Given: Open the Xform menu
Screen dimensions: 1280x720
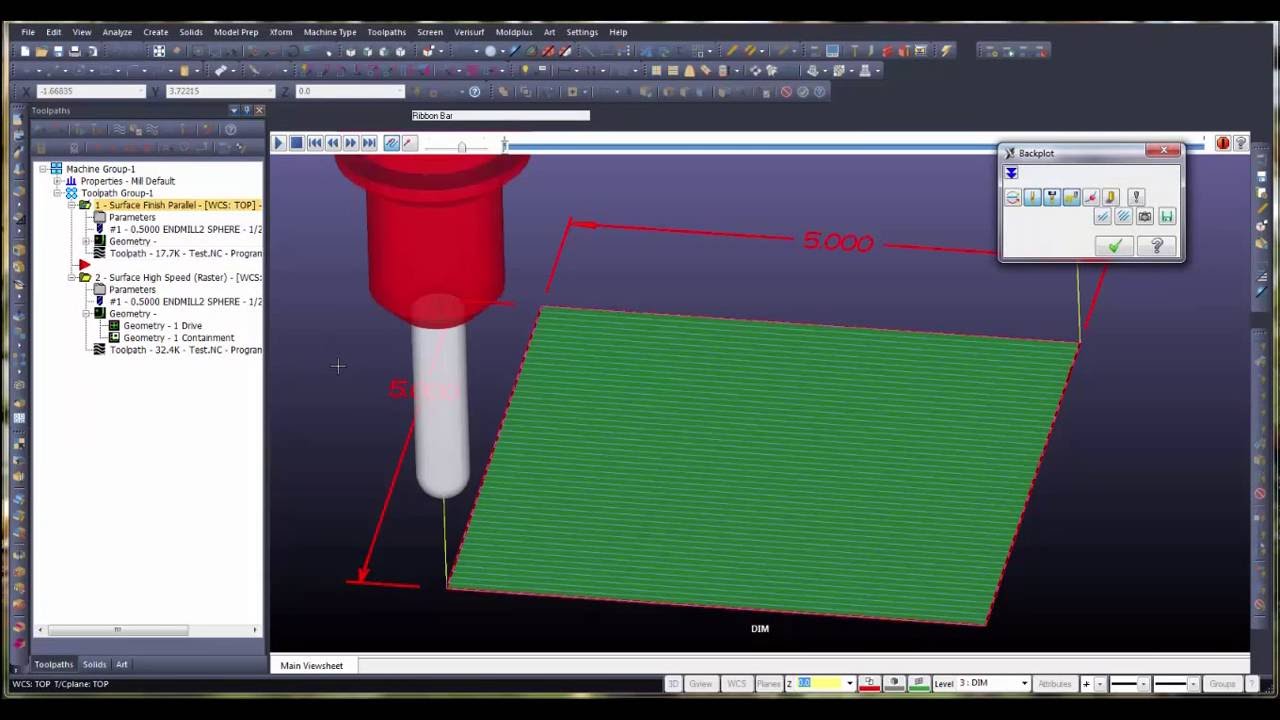Looking at the screenshot, I should [x=281, y=32].
